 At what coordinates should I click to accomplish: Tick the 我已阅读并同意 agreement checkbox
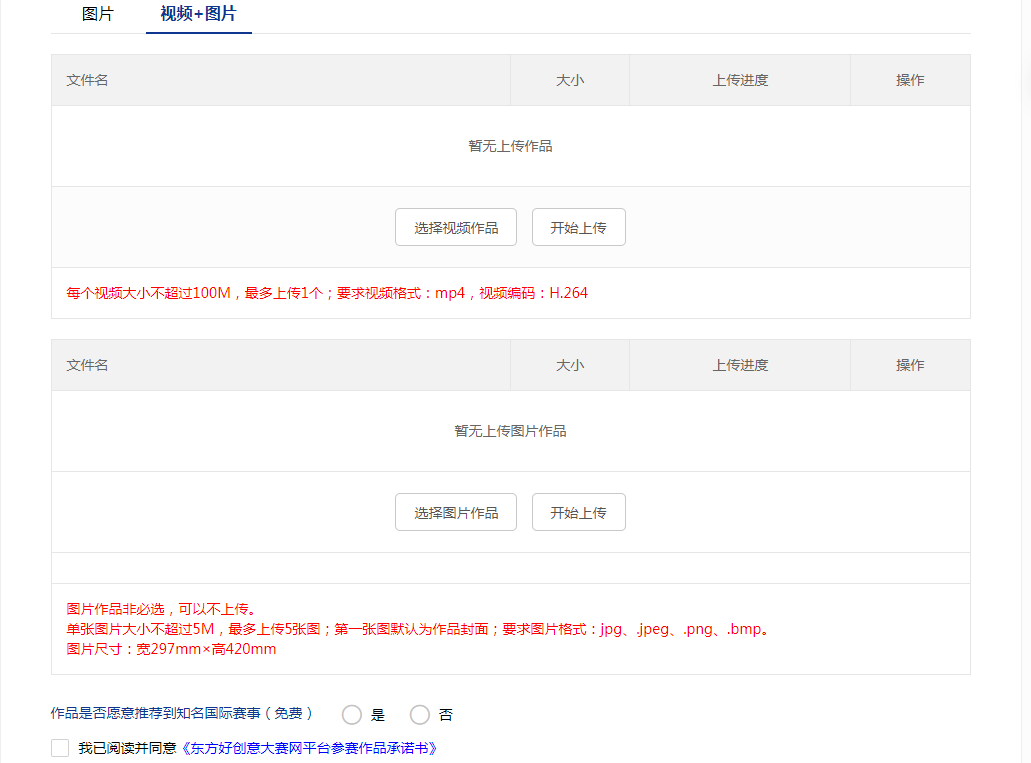pos(60,748)
